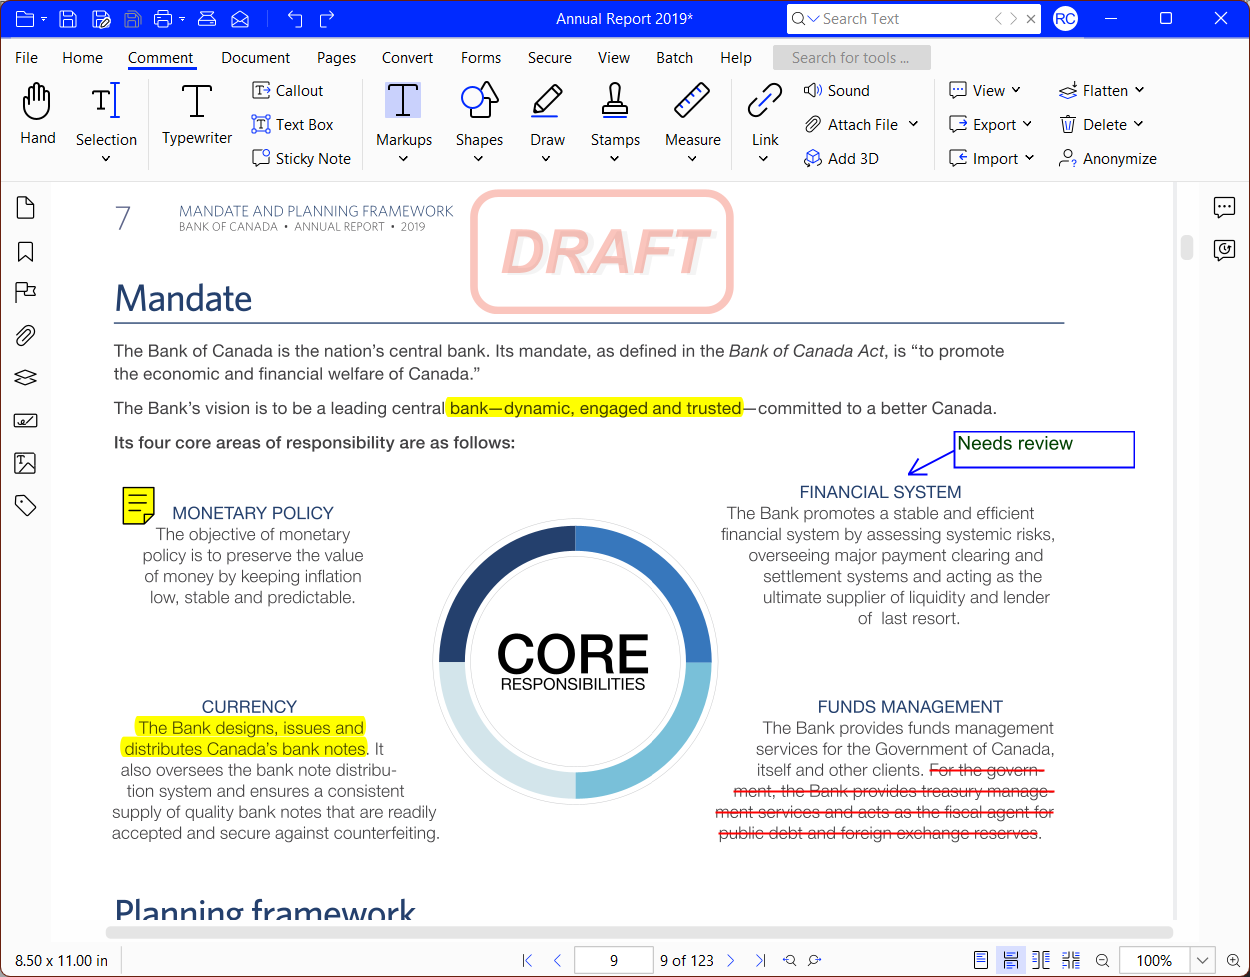The image size is (1250, 977).
Task: Jump to the last page with navigation button
Action: (x=762, y=960)
